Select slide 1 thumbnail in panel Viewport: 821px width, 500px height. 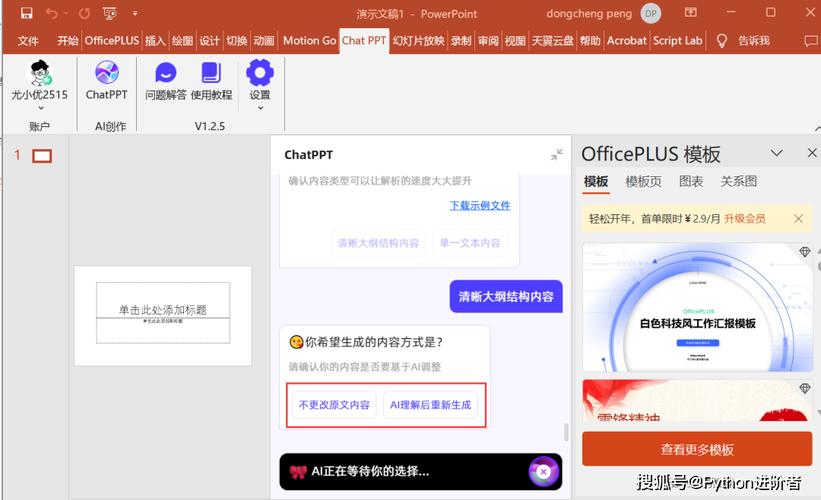tap(42, 156)
